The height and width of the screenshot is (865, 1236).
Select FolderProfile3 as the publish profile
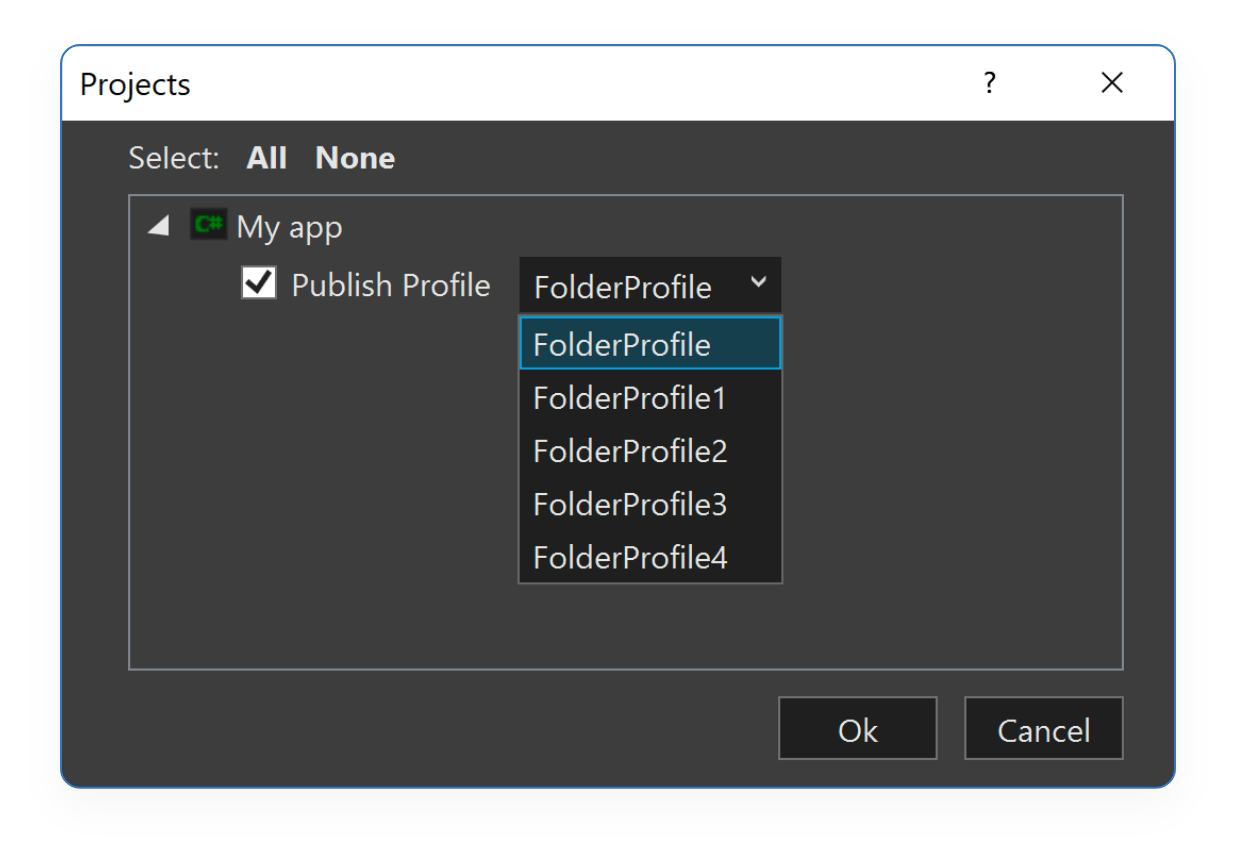627,504
